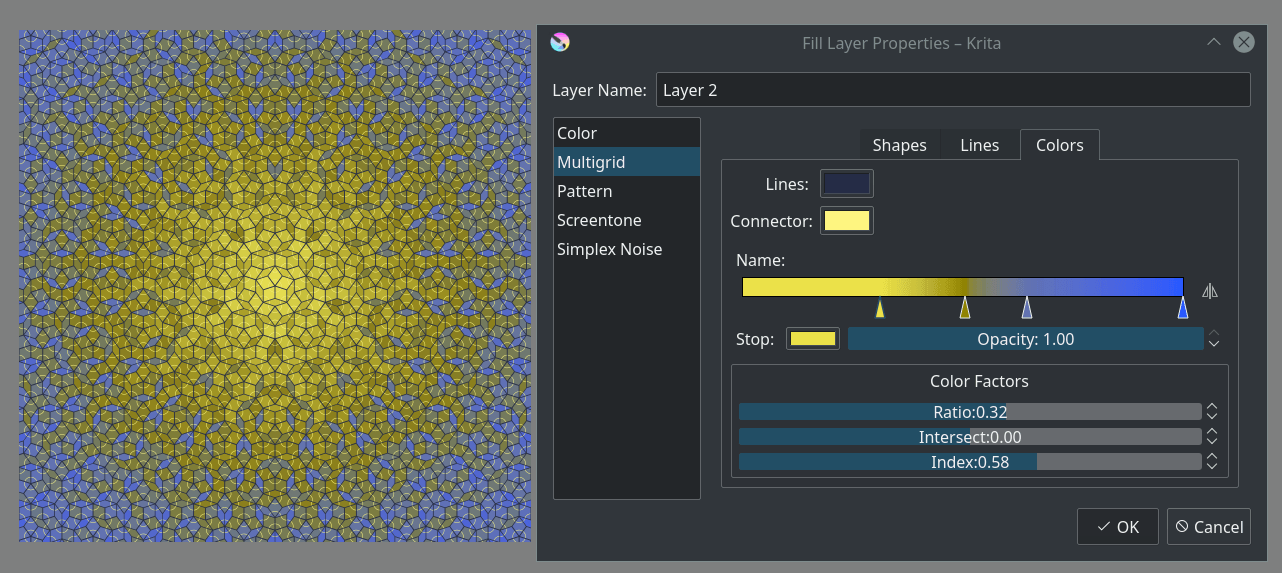The image size is (1282, 573).
Task: Click the shade-window chevron in title bar
Action: coord(1213,42)
